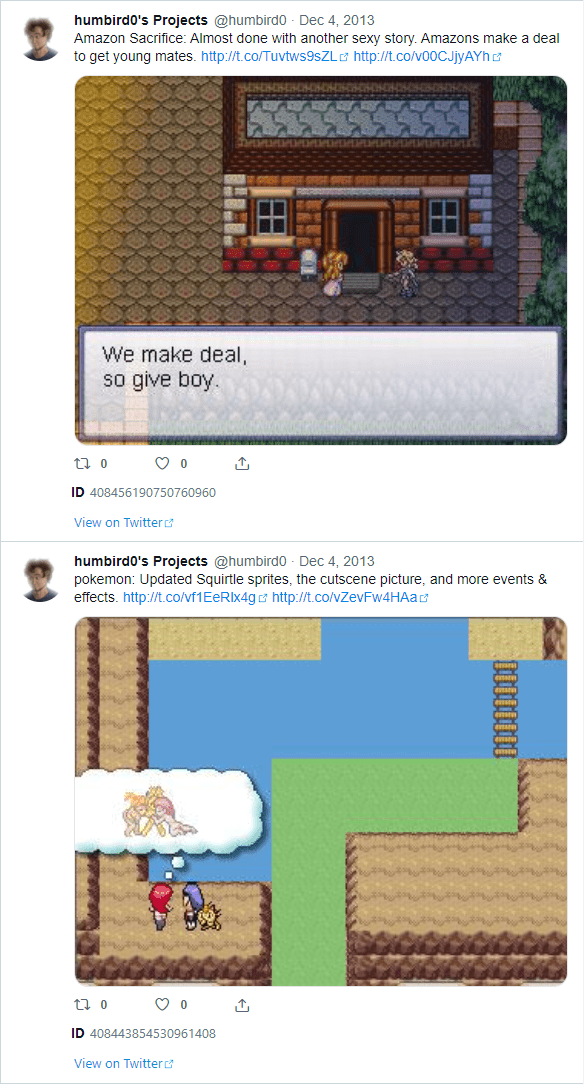Click share icon under Amazon Sacrifice tweet
This screenshot has width=584, height=1084.
242,463
